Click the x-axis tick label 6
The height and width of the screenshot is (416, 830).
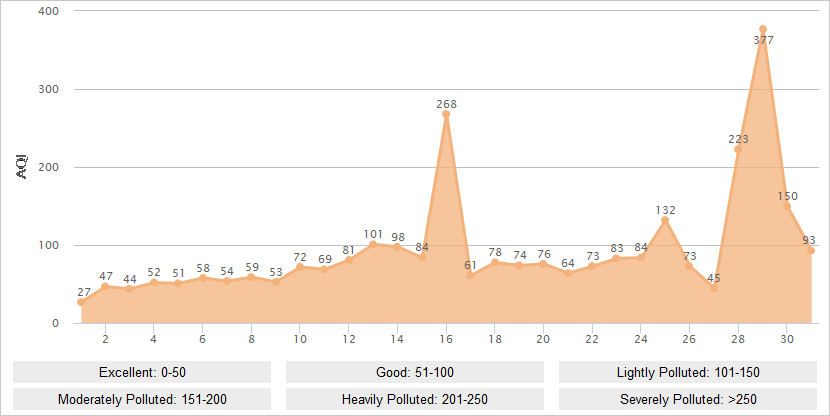coord(203,339)
